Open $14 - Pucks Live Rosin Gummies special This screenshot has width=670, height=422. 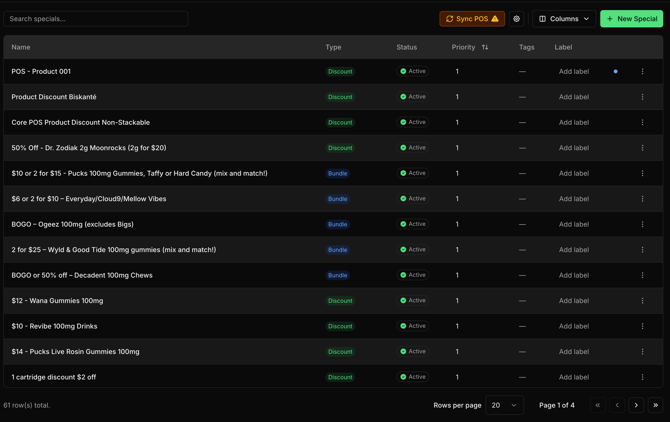75,352
